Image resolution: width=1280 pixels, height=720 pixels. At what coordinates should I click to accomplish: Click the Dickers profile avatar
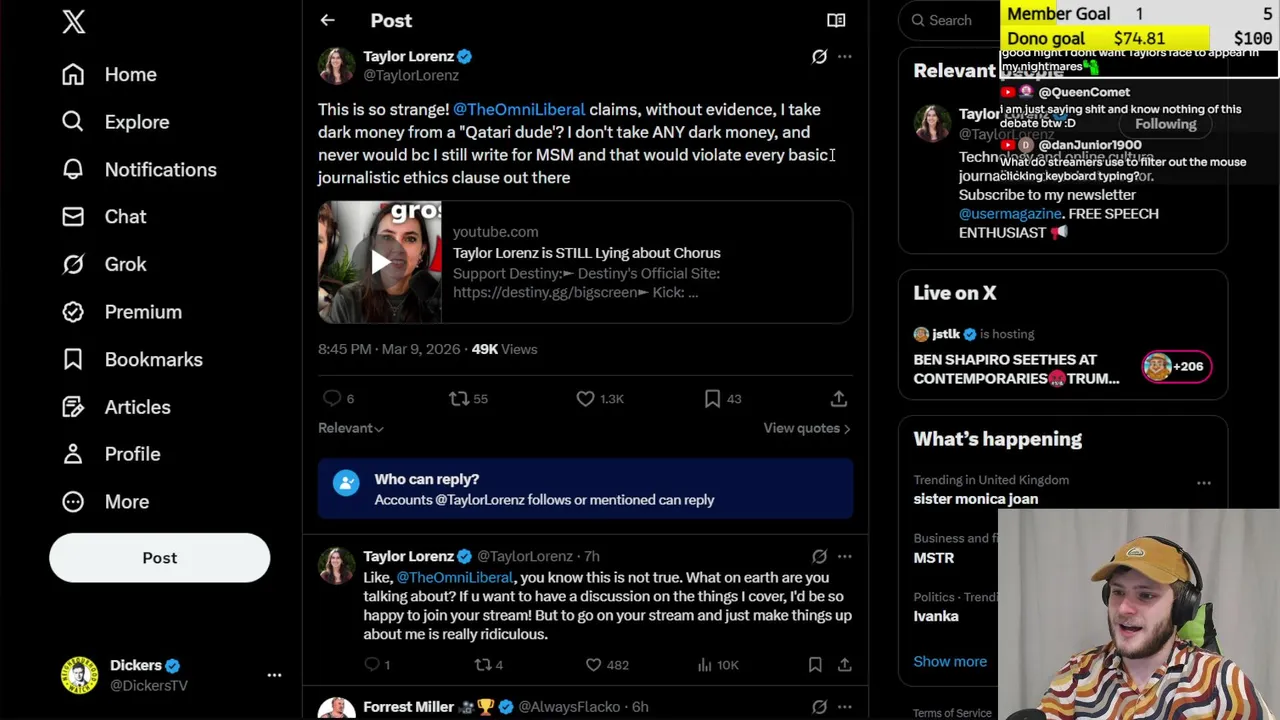point(79,676)
